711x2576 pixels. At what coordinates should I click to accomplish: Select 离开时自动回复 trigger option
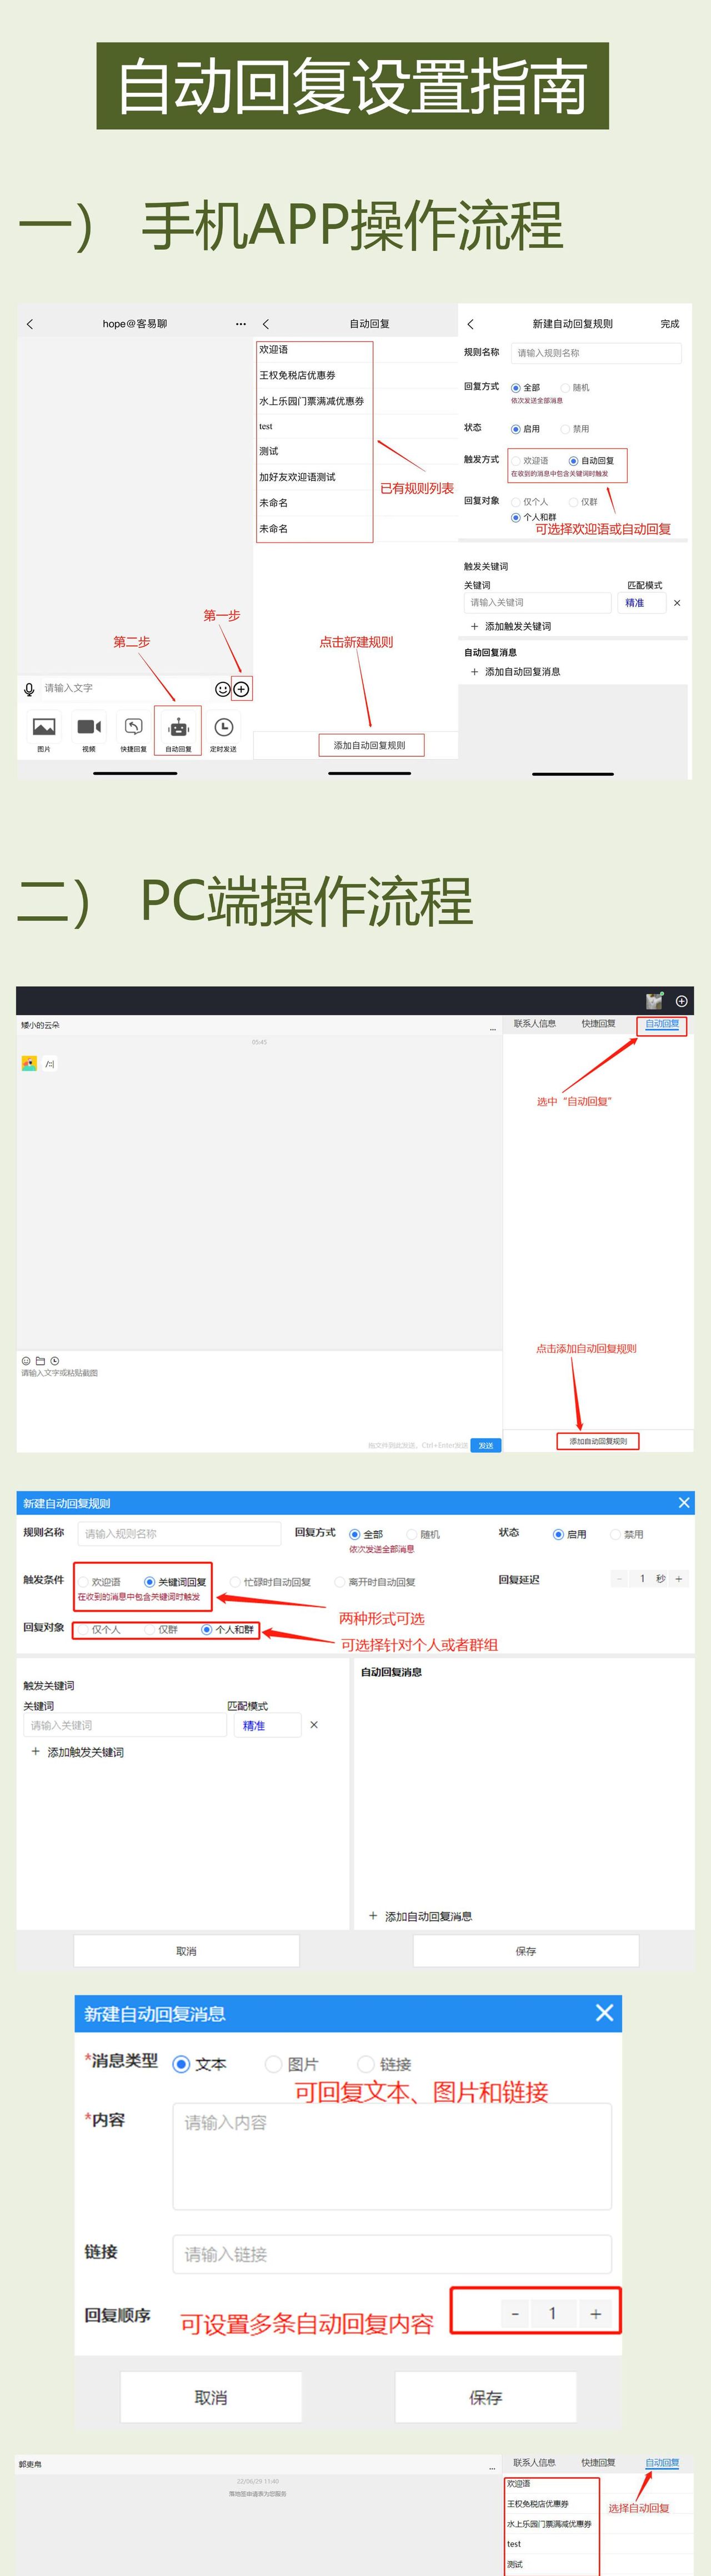pyautogui.click(x=375, y=1582)
